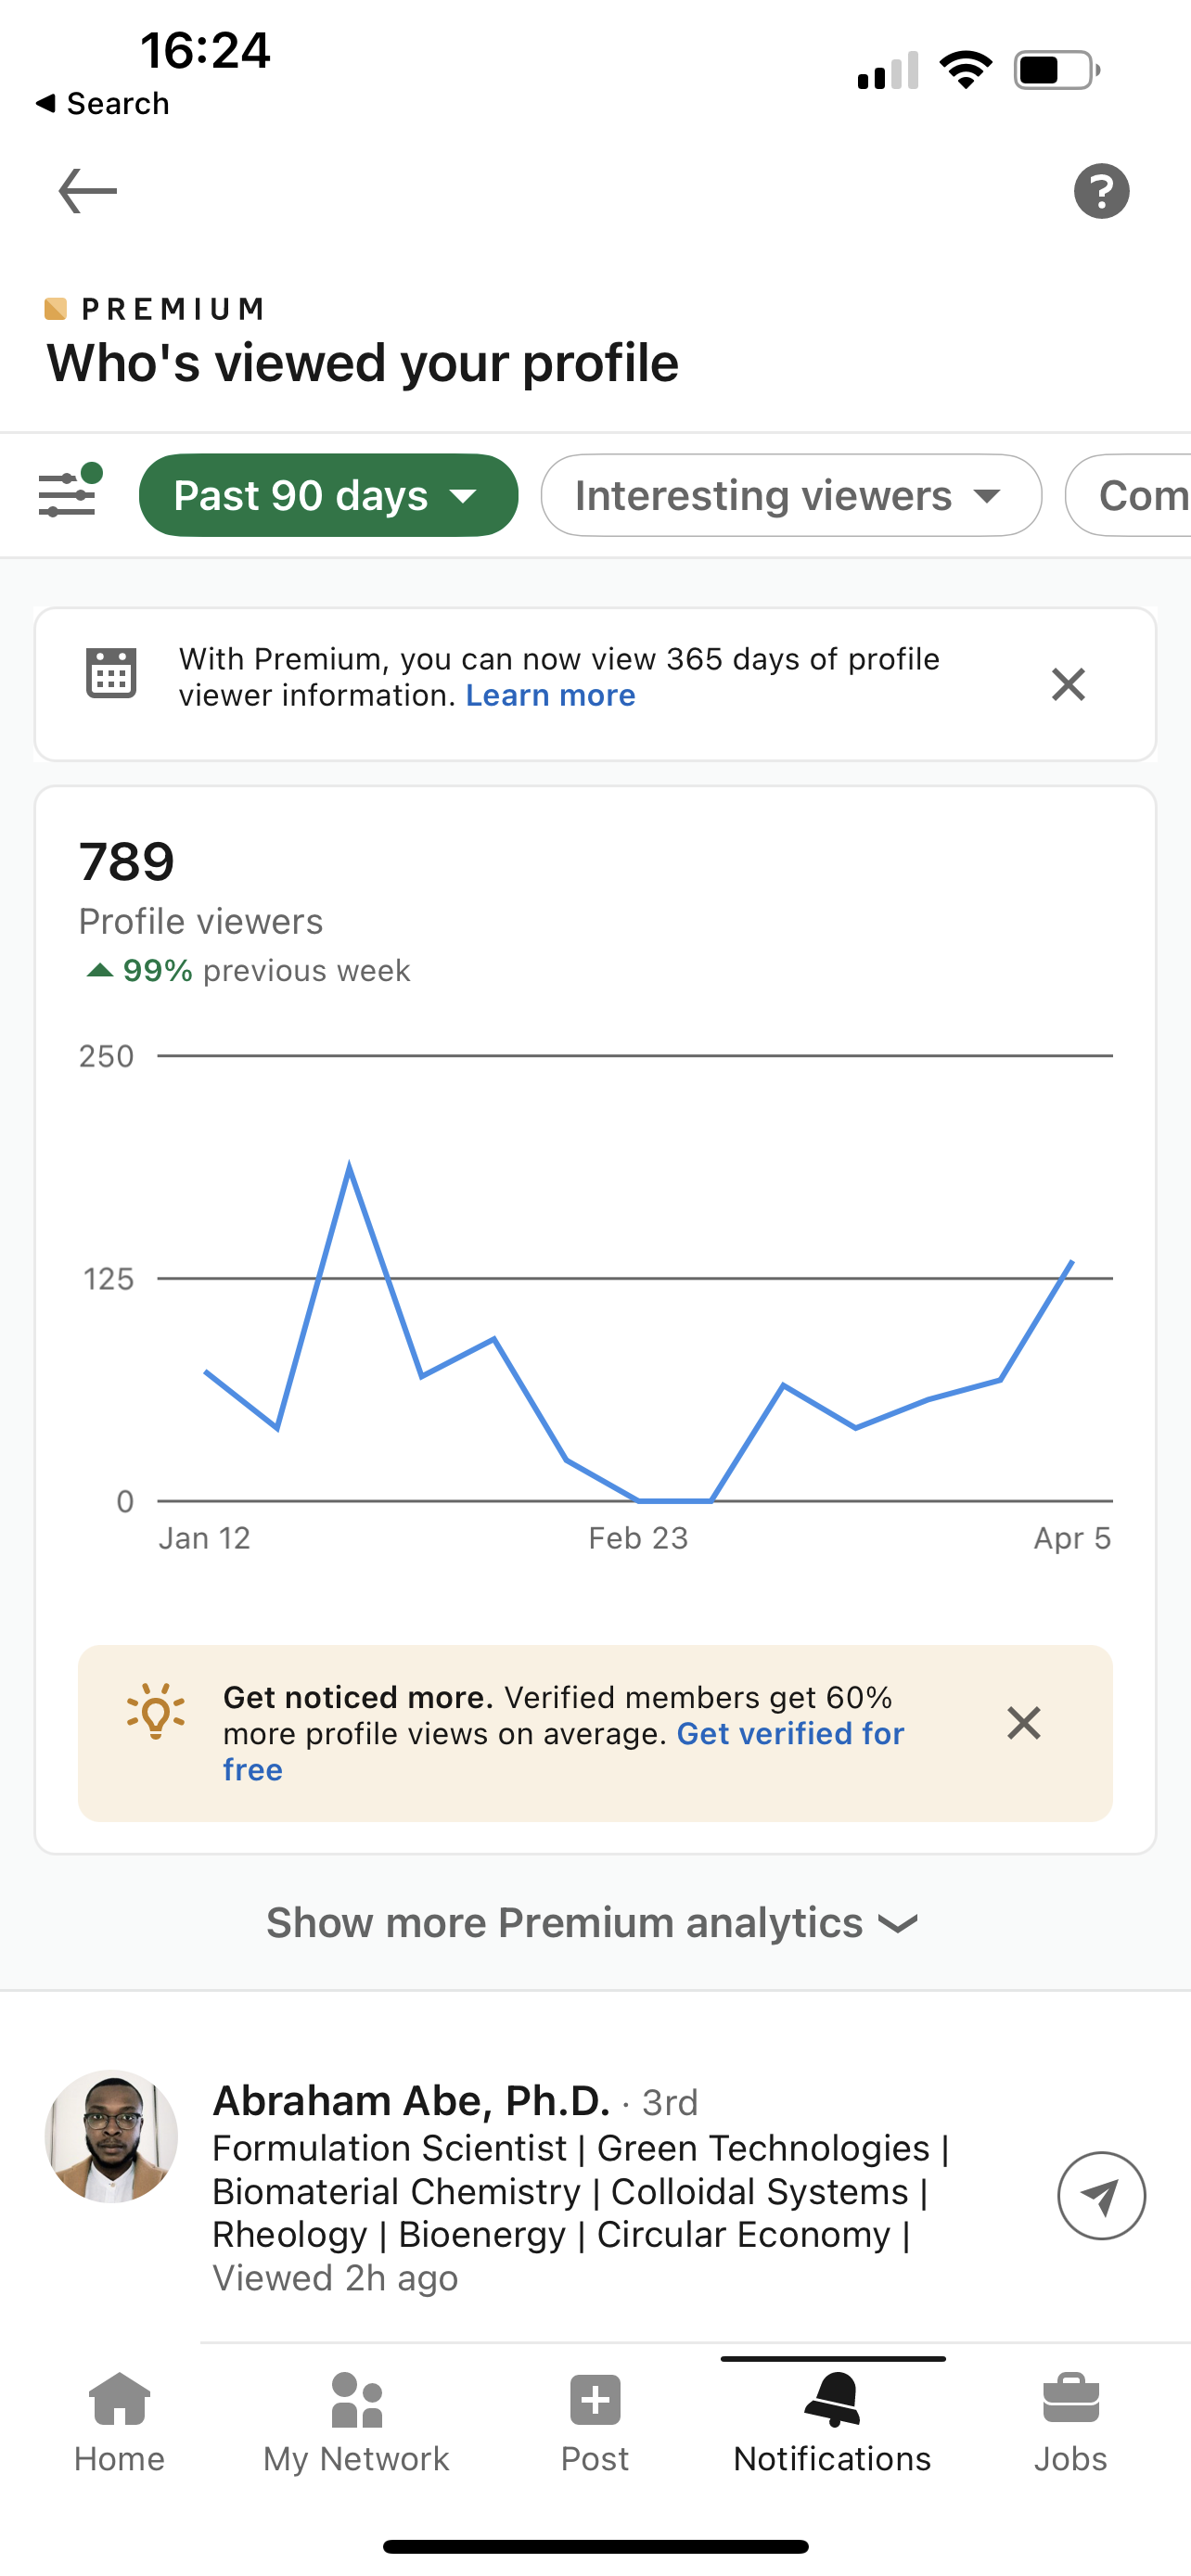The height and width of the screenshot is (2576, 1191).
Task: Open the all filters sliders icon
Action: 68,493
